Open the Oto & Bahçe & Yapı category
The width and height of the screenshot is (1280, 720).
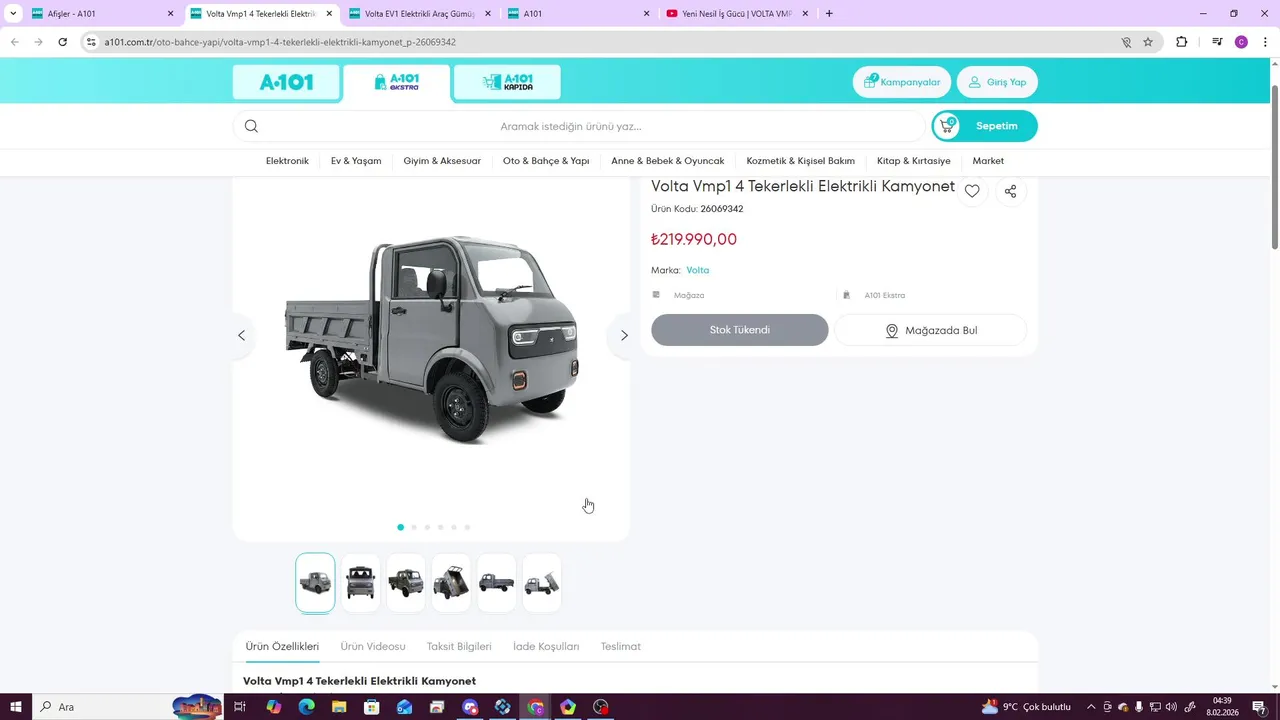point(546,161)
